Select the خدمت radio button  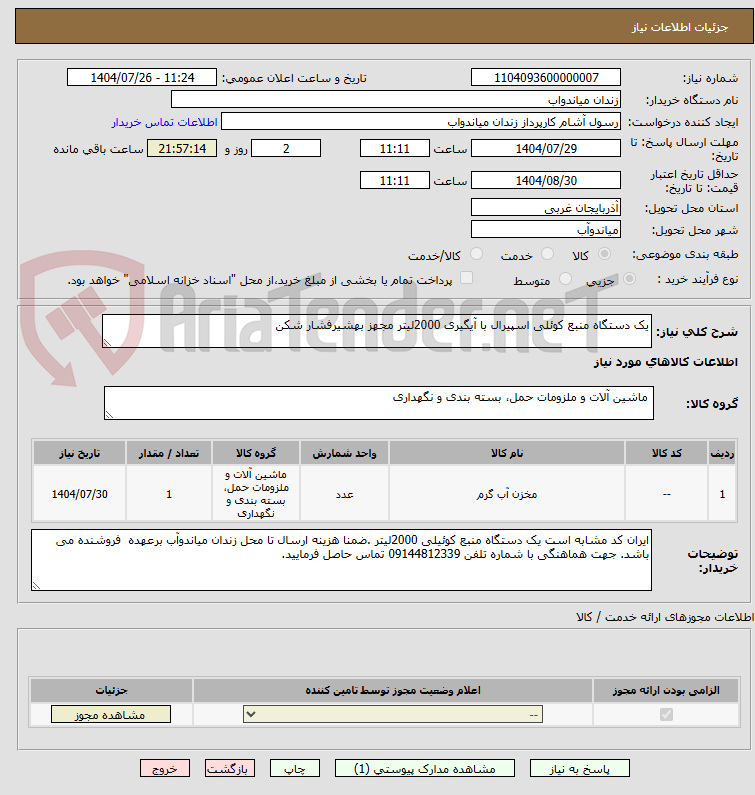coord(547,254)
